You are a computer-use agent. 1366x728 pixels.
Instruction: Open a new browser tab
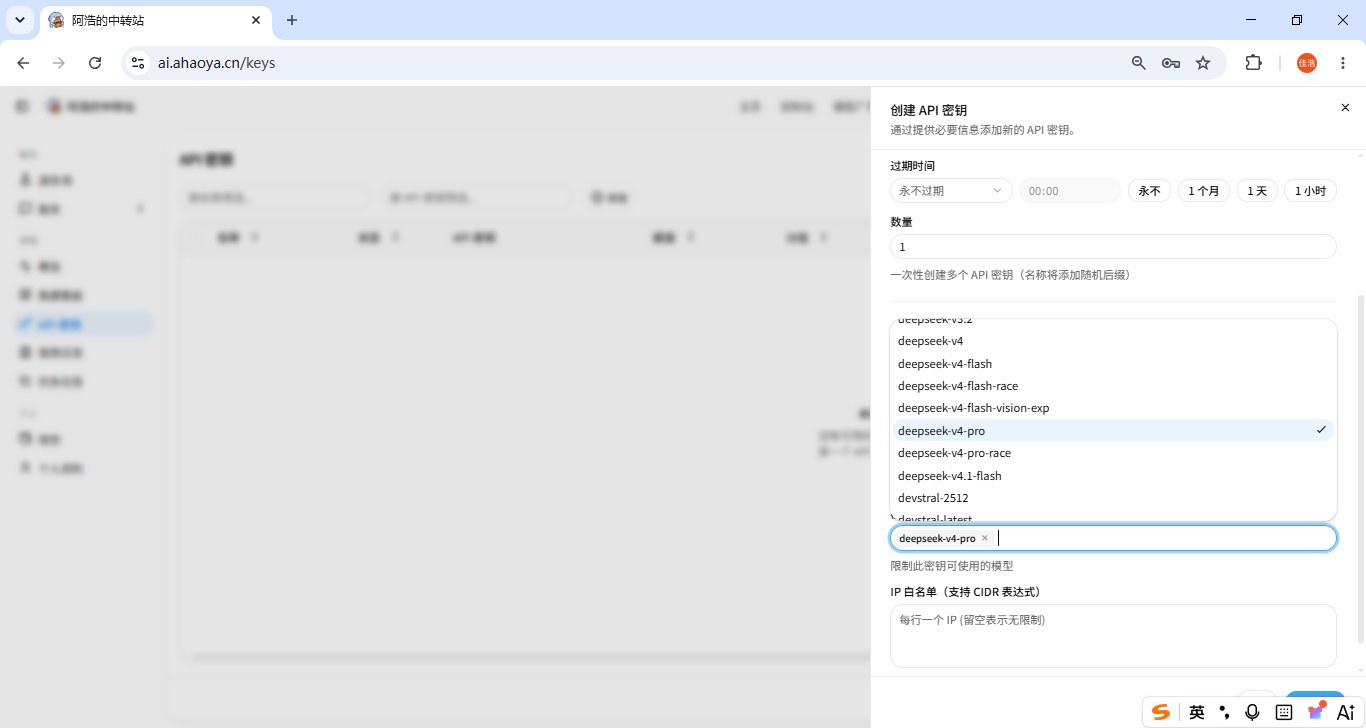[x=292, y=20]
